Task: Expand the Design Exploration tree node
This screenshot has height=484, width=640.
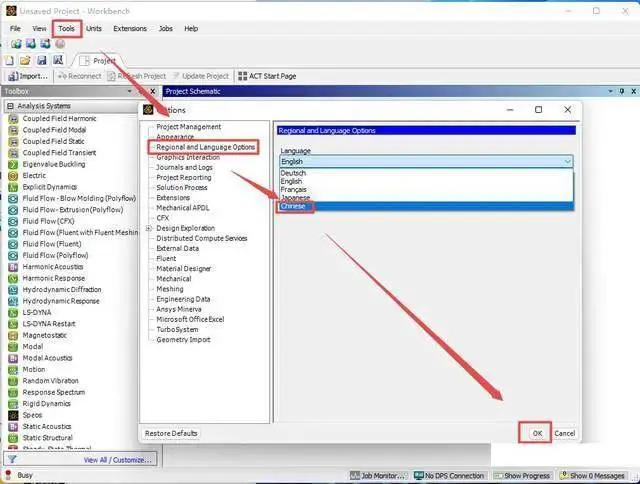Action: coord(149,228)
